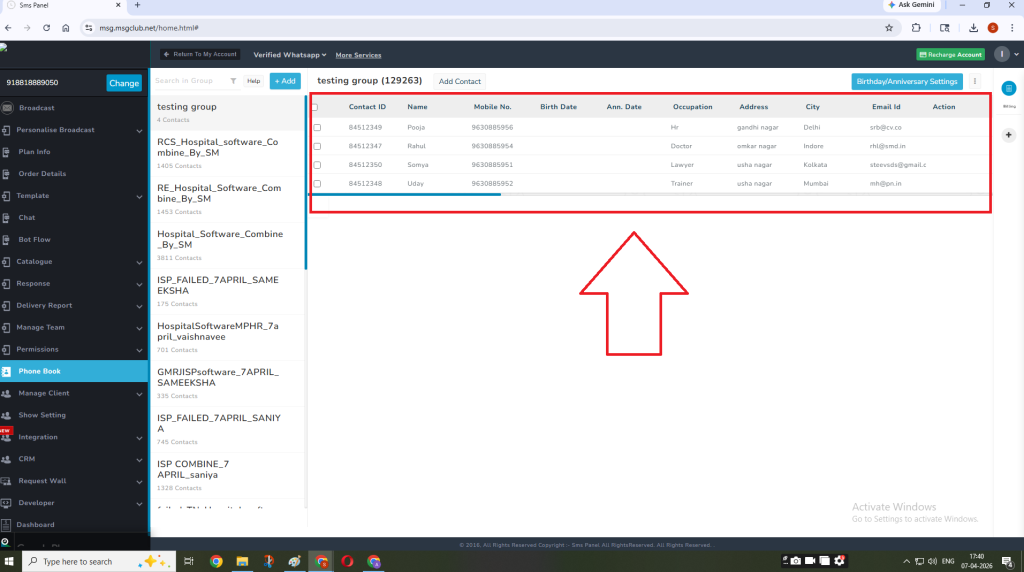Click the filter funnel icon in group search
Image resolution: width=1024 pixels, height=572 pixels.
[x=233, y=81]
